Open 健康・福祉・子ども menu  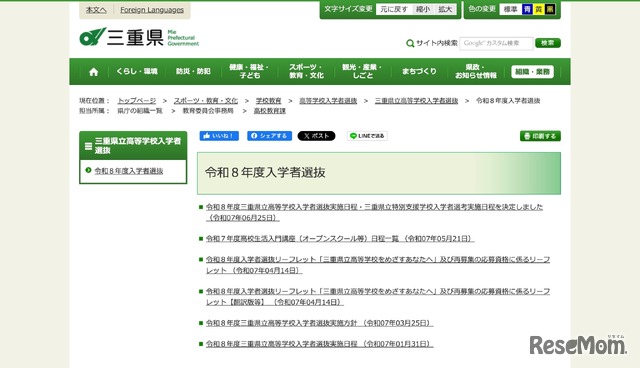pos(249,71)
